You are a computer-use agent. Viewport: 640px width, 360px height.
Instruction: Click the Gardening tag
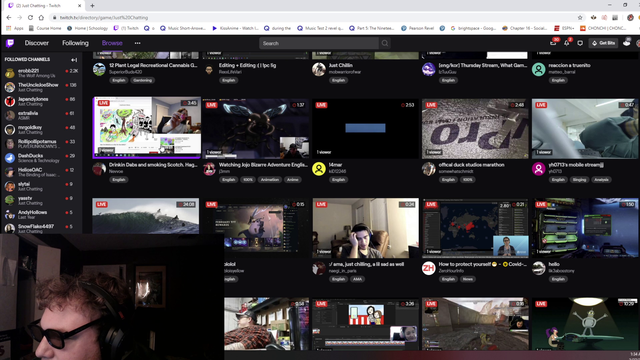point(142,80)
